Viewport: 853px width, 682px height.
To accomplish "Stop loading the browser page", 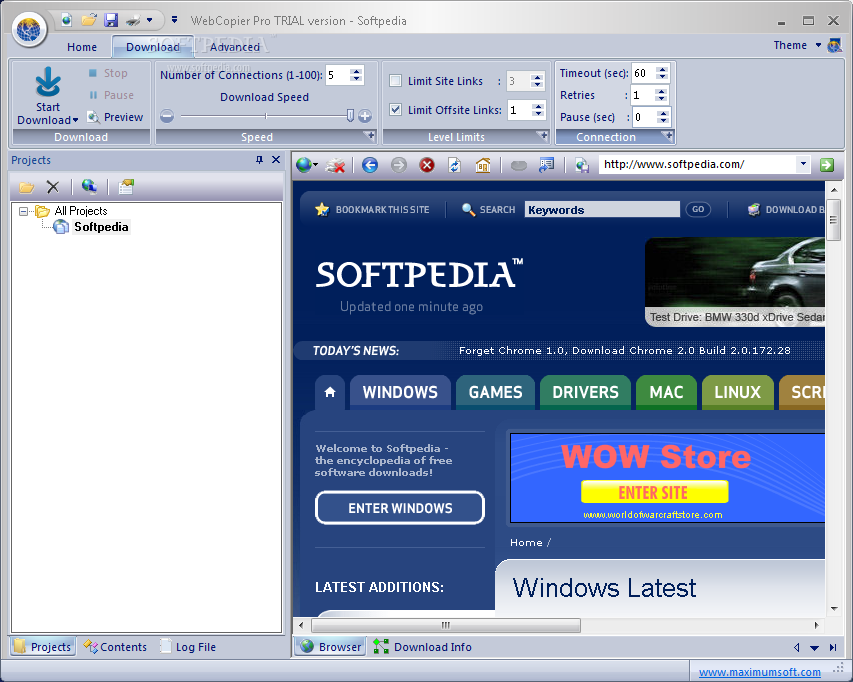I will tap(427, 165).
